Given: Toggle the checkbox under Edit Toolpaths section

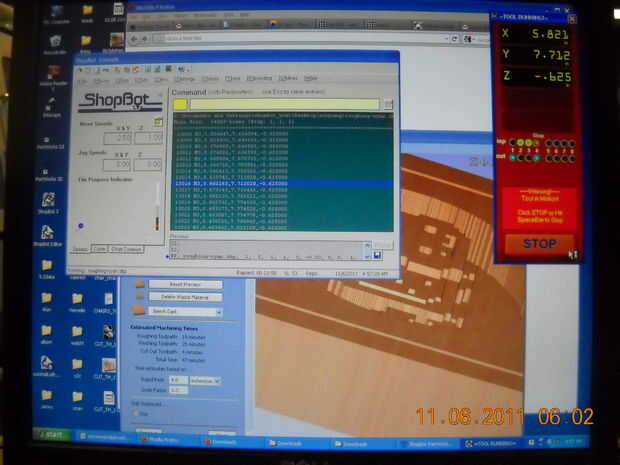Looking at the screenshot, I should point(136,414).
